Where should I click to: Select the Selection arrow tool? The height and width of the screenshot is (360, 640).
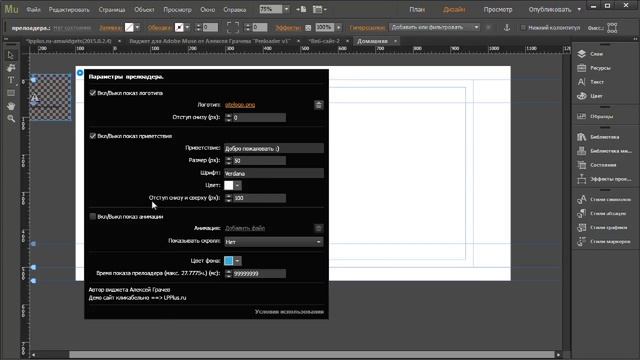[x=11, y=55]
